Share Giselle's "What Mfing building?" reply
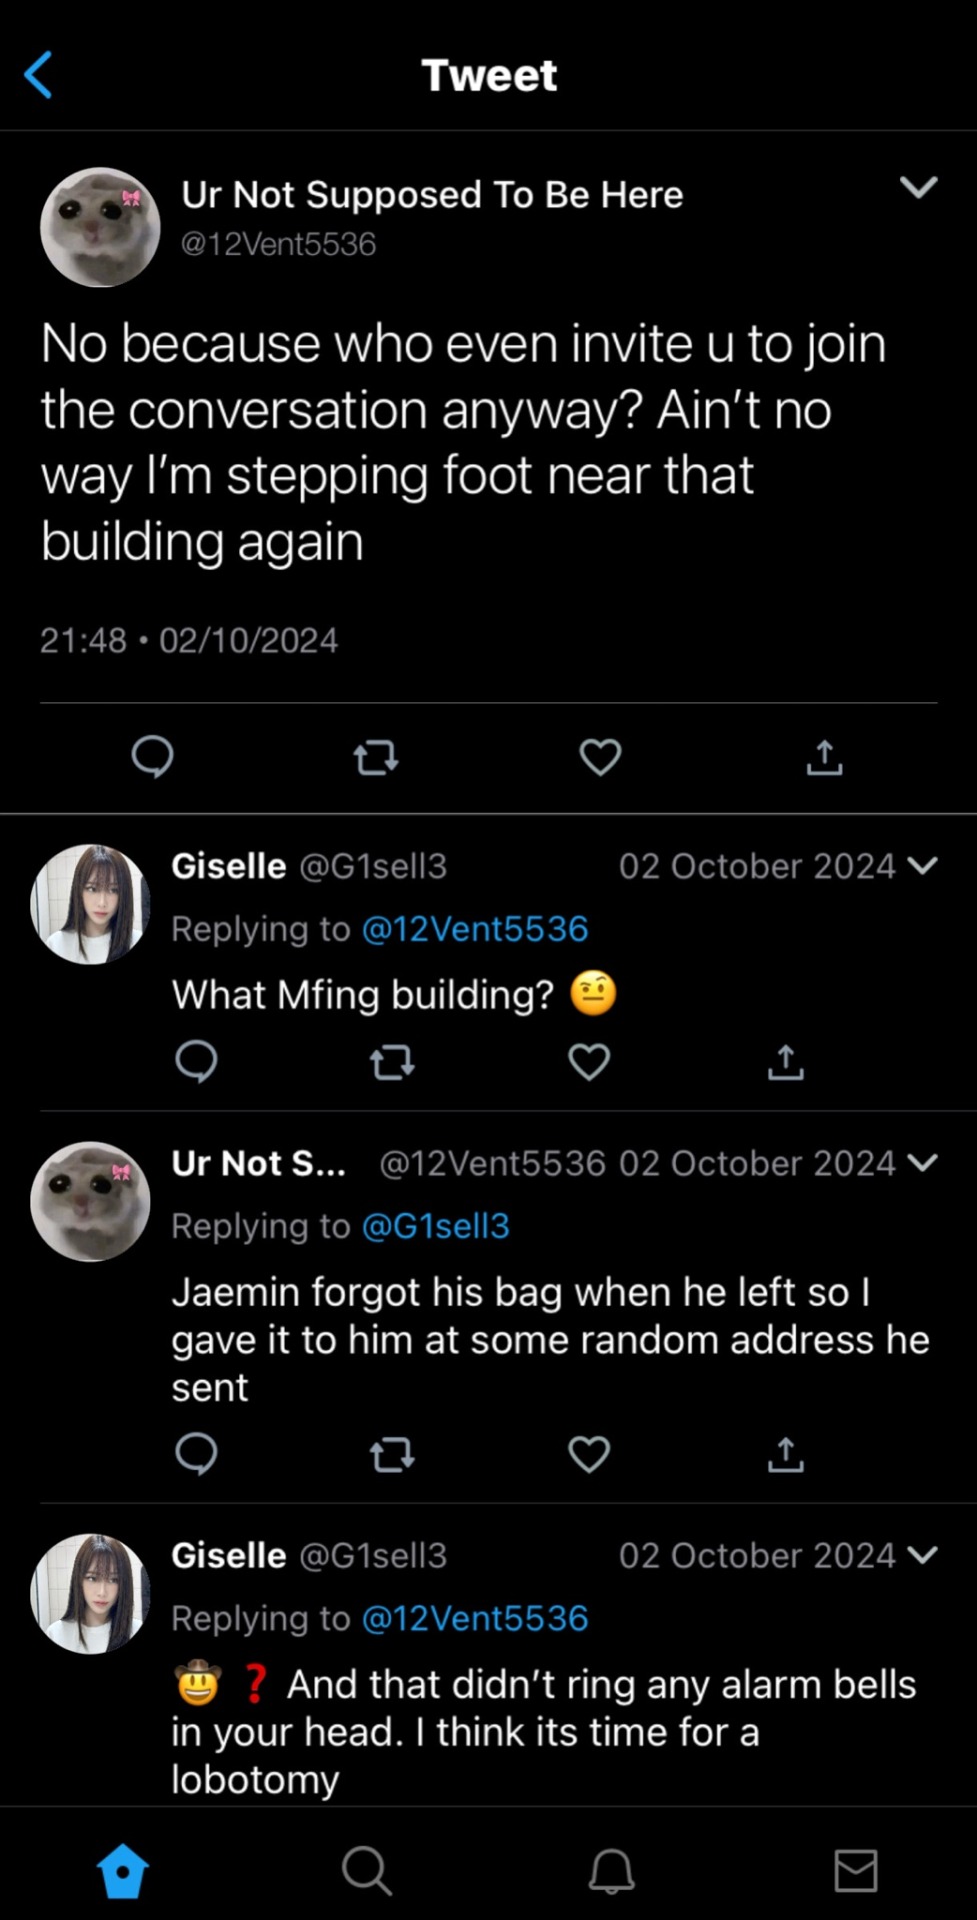Viewport: 977px width, 1920px height. coord(785,1062)
